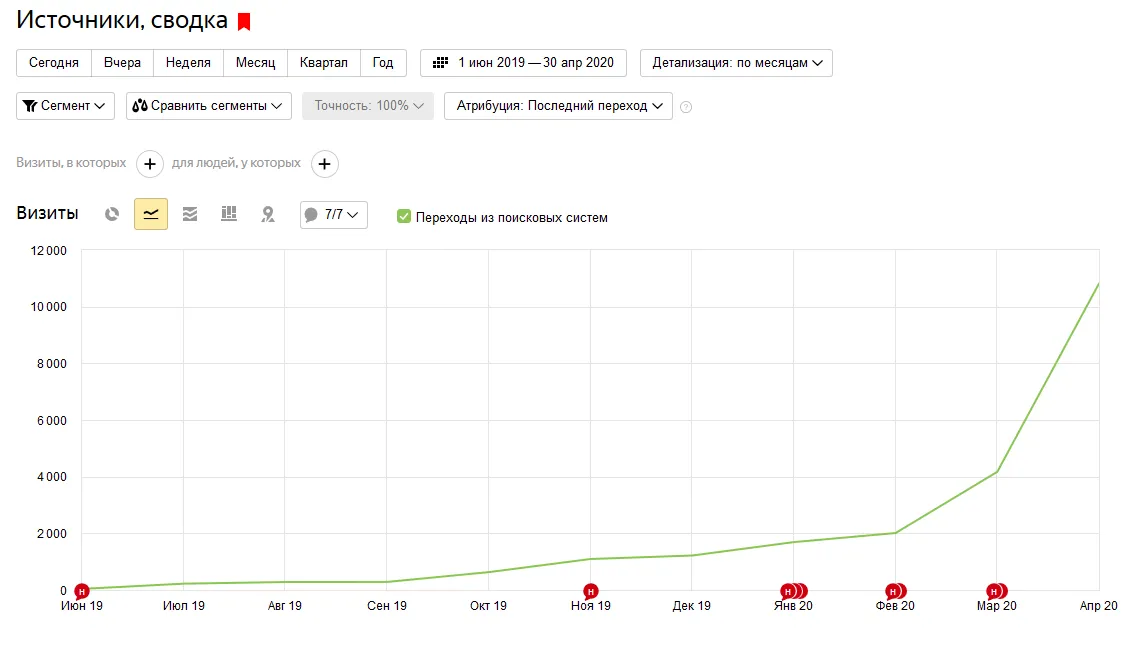Switch to the Неделя period tab
The height and width of the screenshot is (656, 1126).
[188, 62]
